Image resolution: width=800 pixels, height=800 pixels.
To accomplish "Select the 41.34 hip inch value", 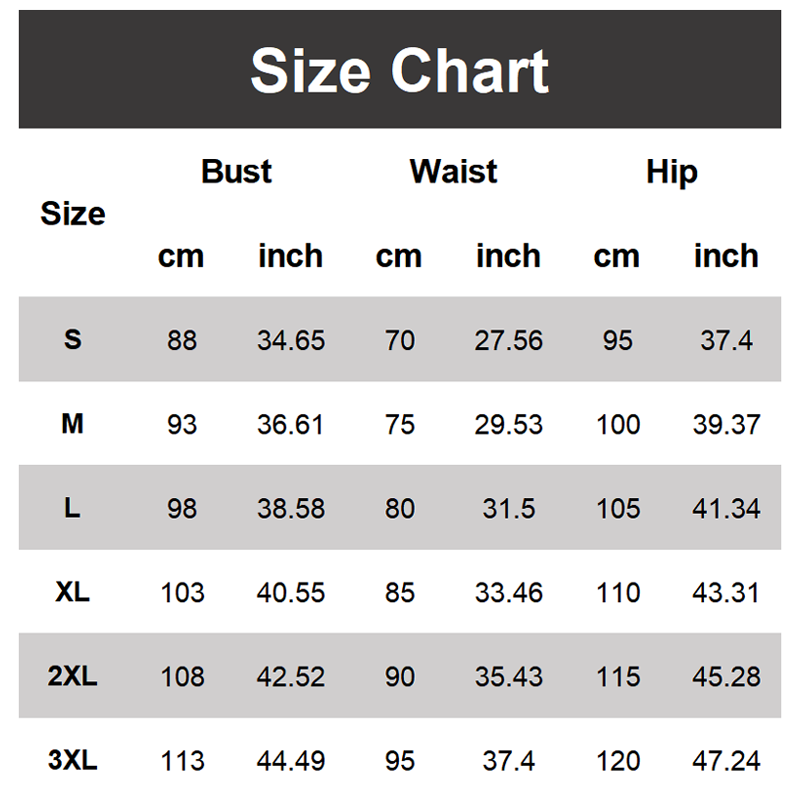I will tap(726, 508).
